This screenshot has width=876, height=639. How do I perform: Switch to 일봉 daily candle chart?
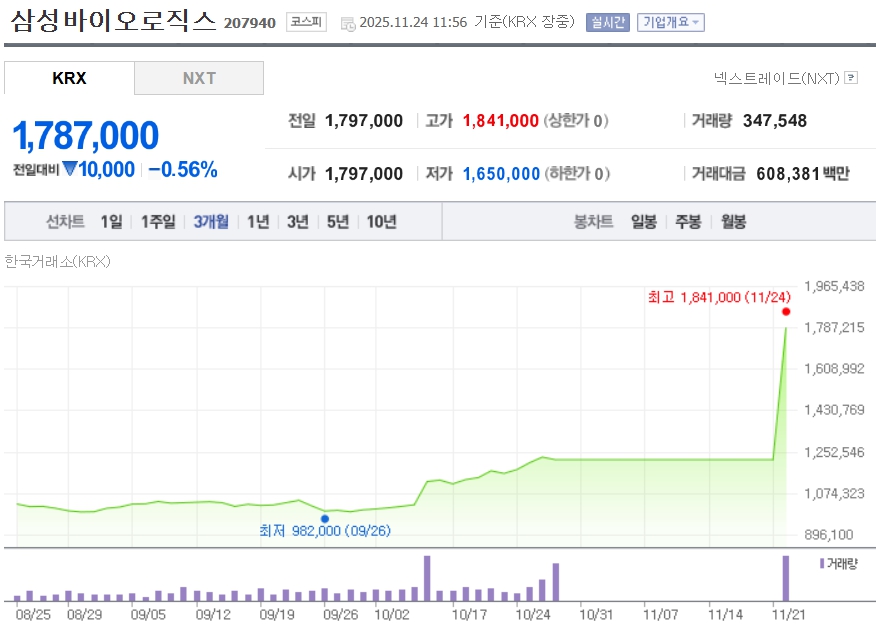(643, 222)
